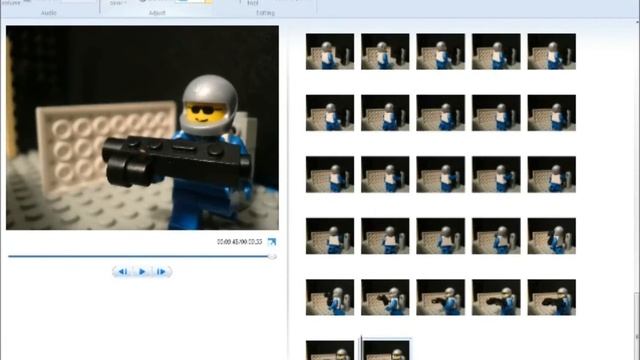This screenshot has width=640, height=360.
Task: Advance to the next frame
Action: (x=162, y=271)
